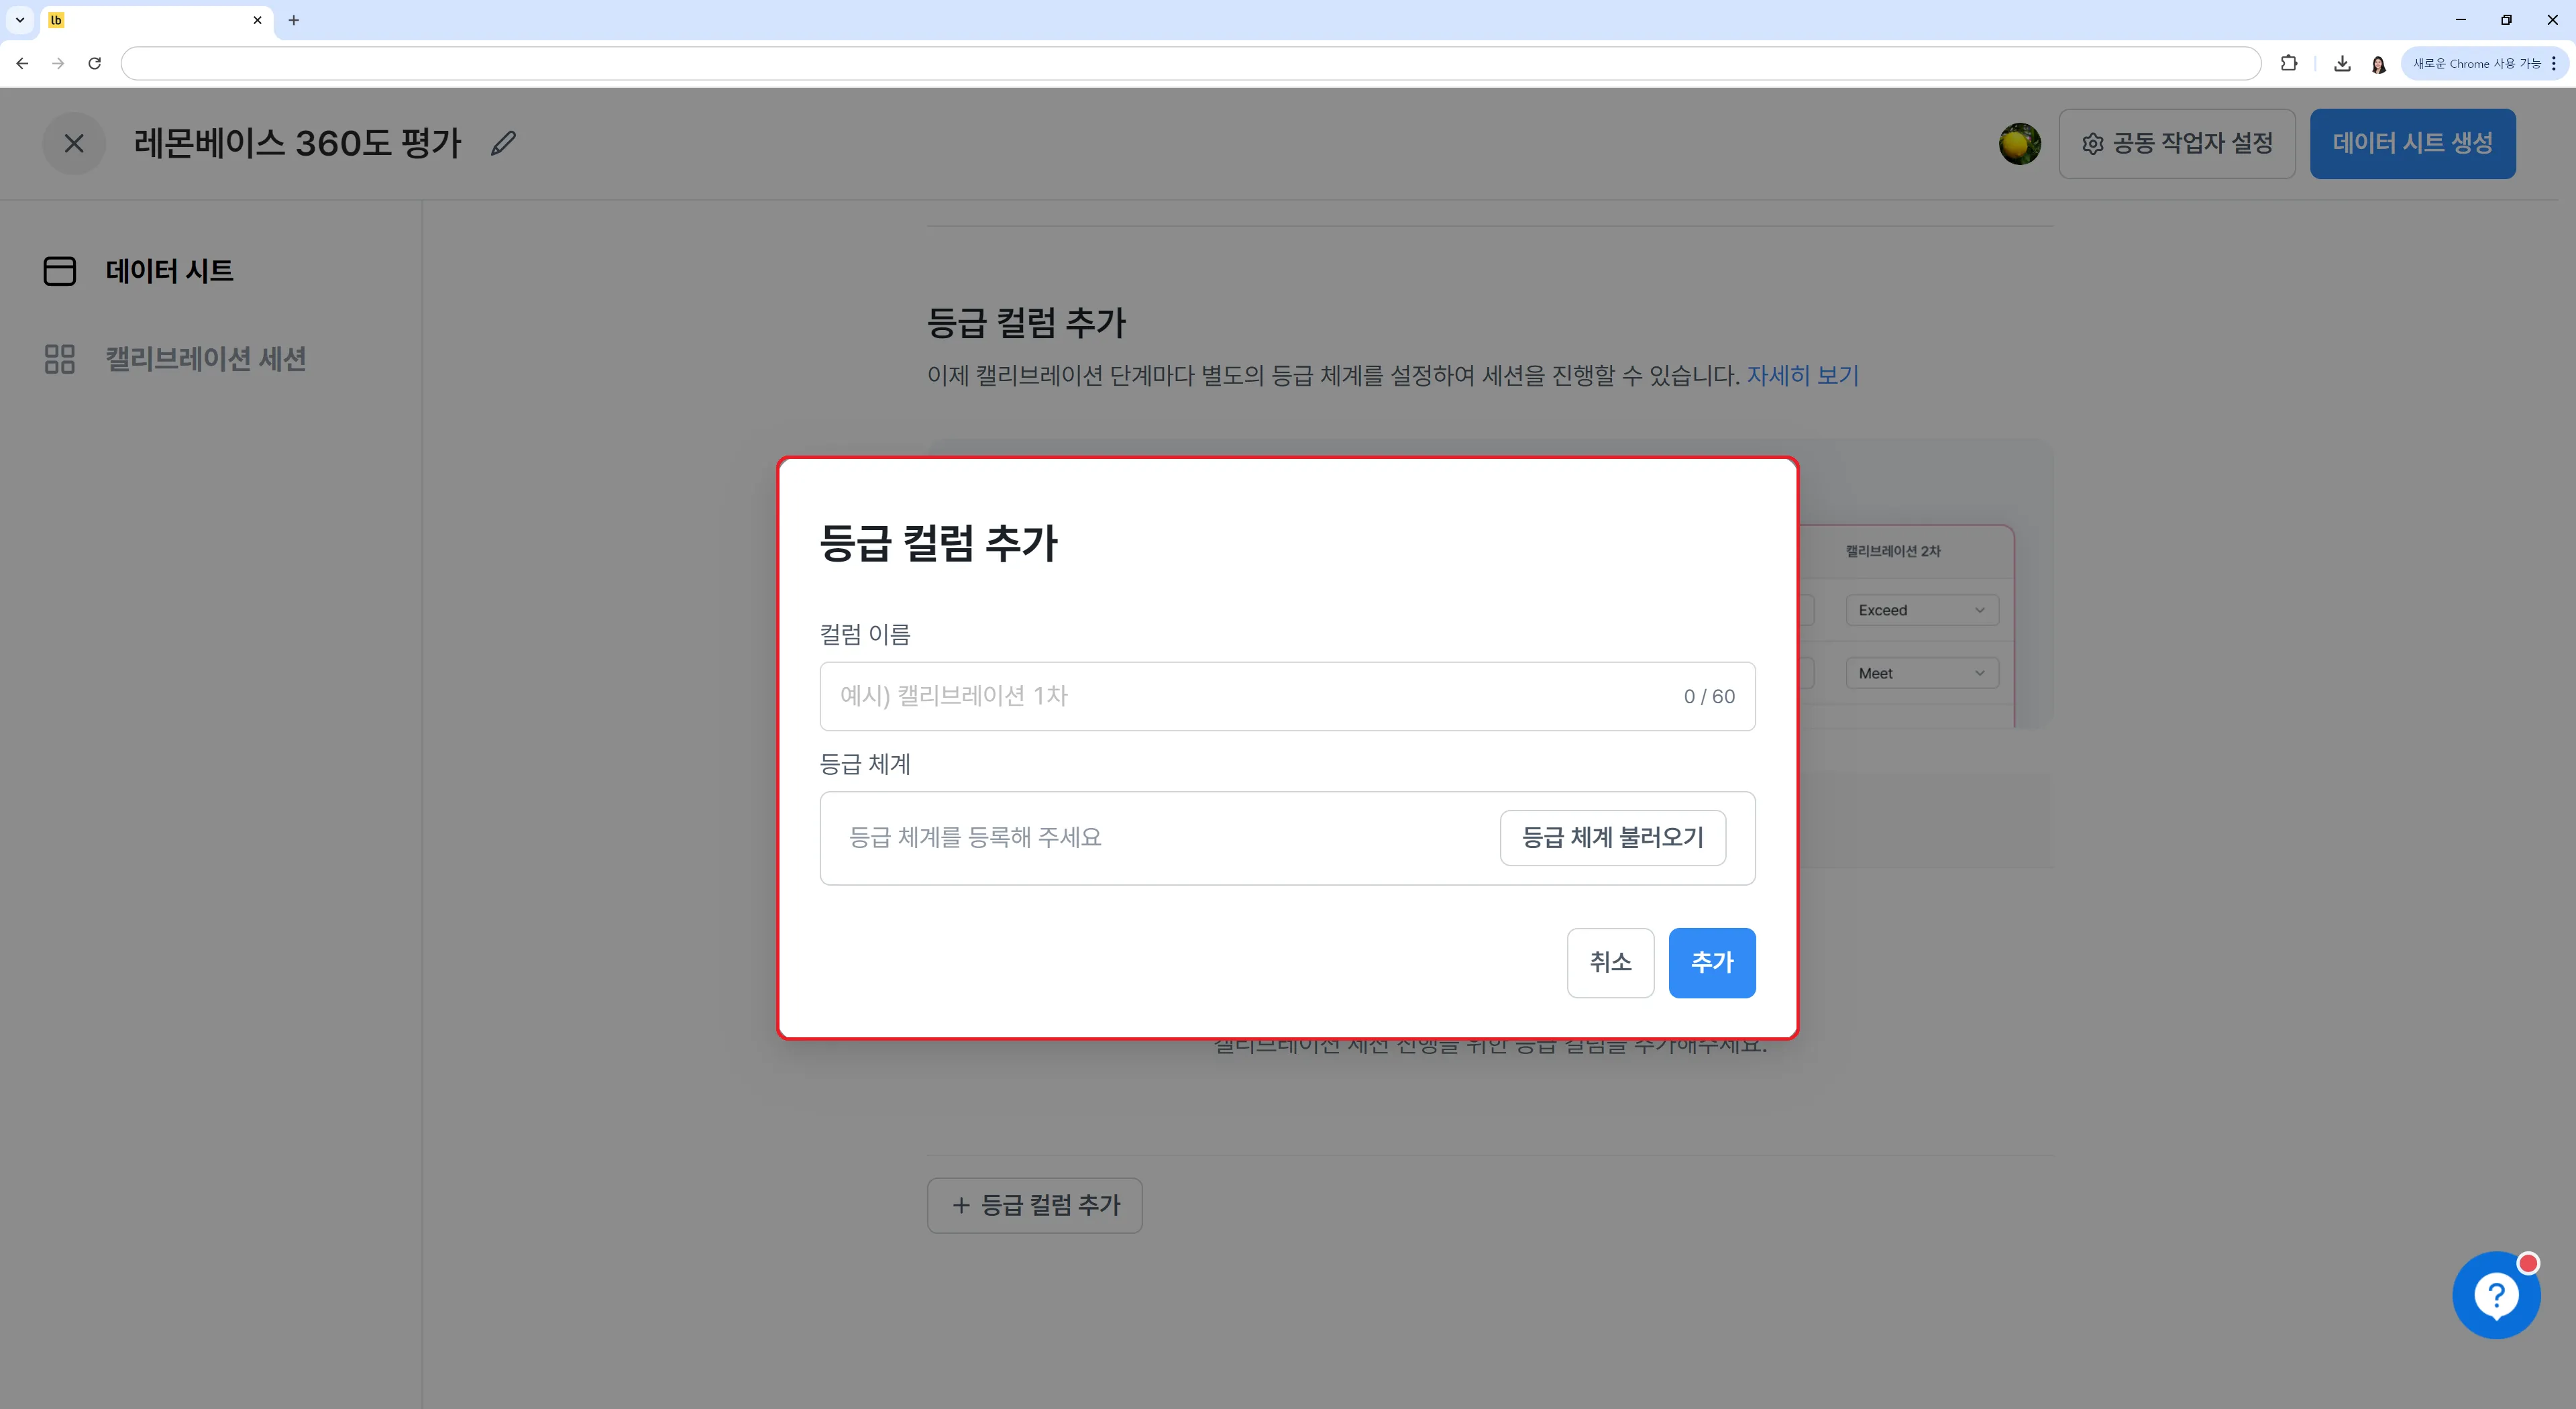Close the current browser tab
The width and height of the screenshot is (2576, 1409).
click(257, 20)
